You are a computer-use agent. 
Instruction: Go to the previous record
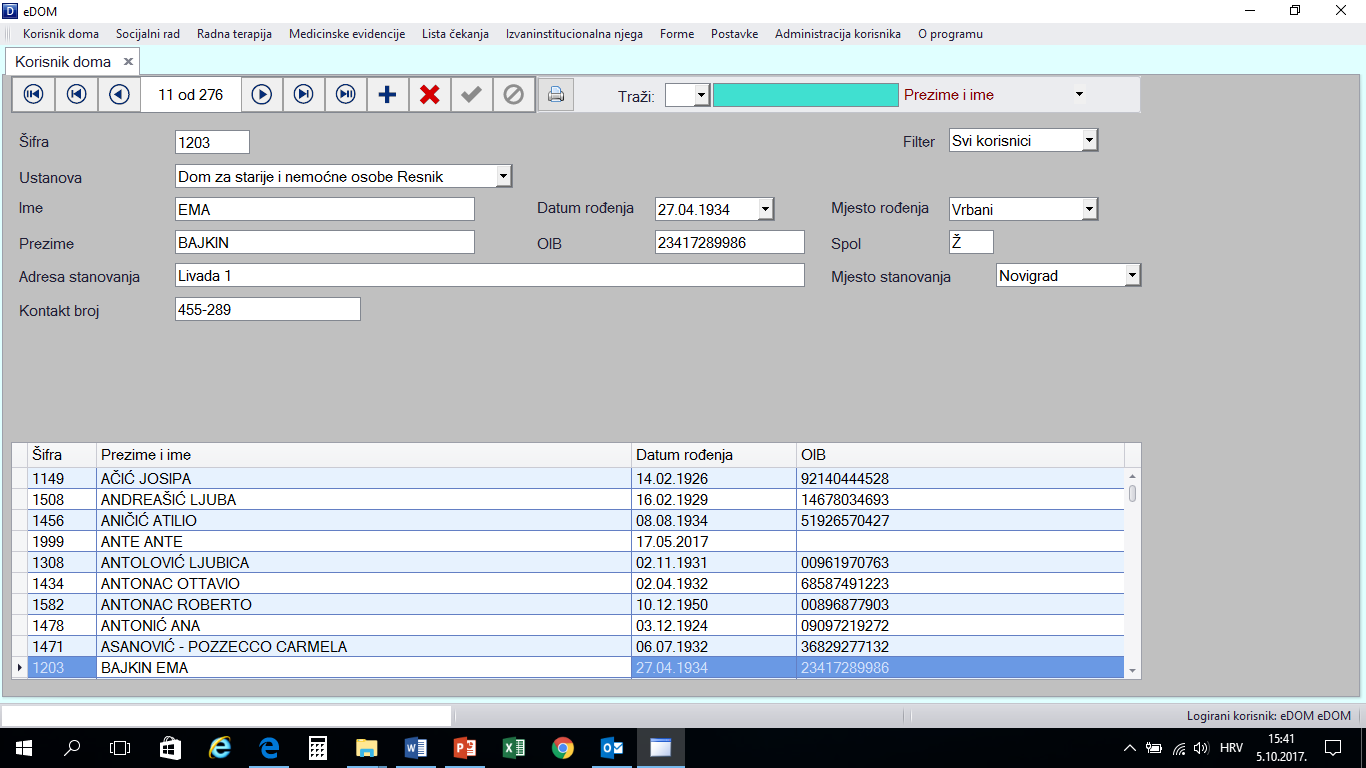119,94
